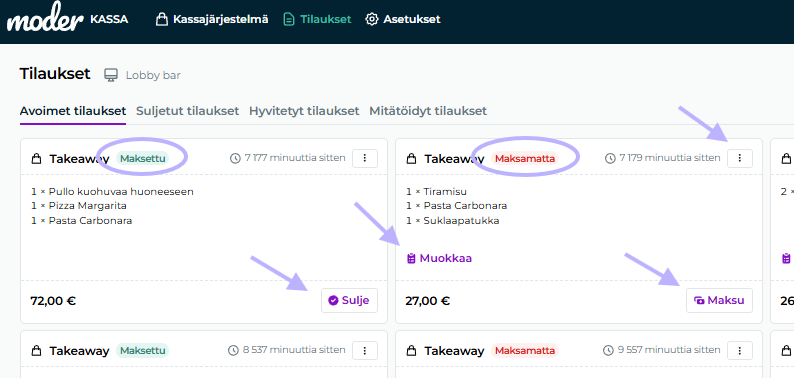The image size is (794, 378).
Task: Open three-dot menu on 72,00 € order
Action: 365,158
